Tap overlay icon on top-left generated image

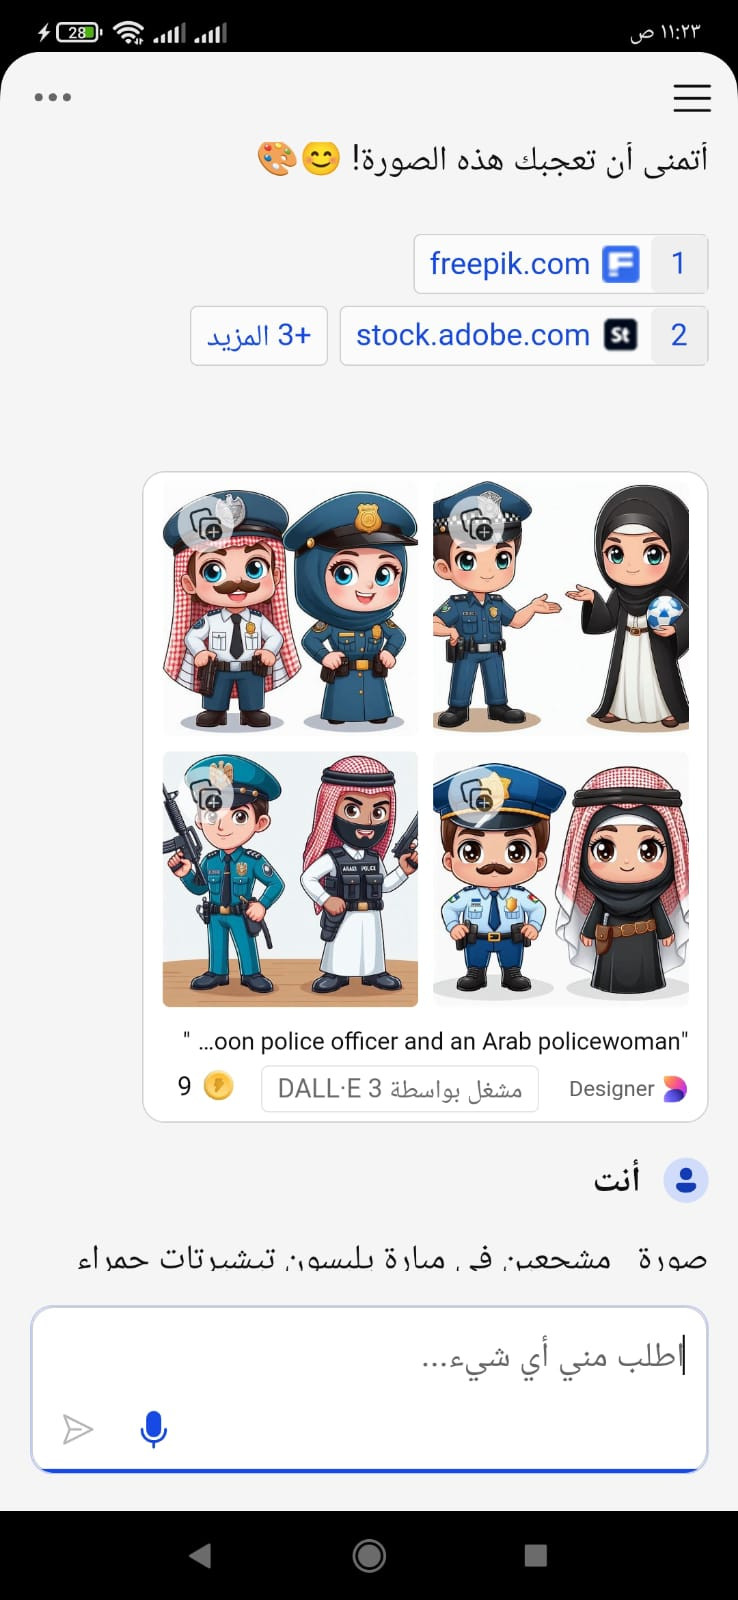click(205, 524)
